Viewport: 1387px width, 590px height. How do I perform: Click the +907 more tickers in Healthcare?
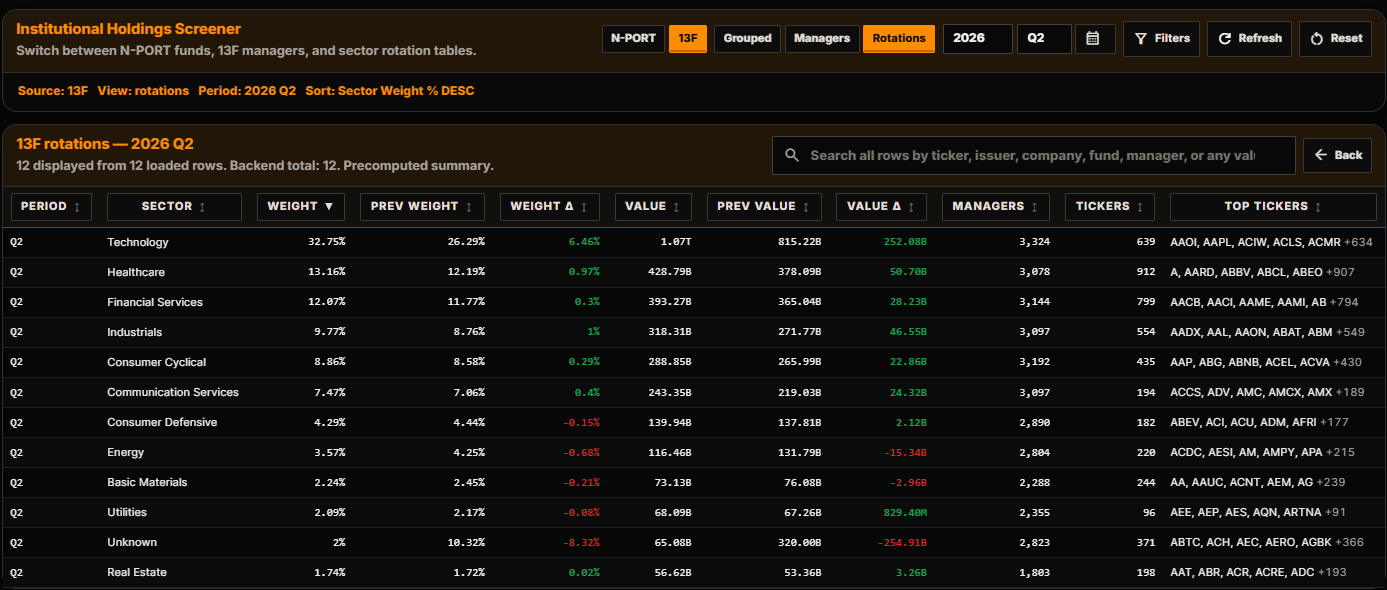[x=1341, y=272]
